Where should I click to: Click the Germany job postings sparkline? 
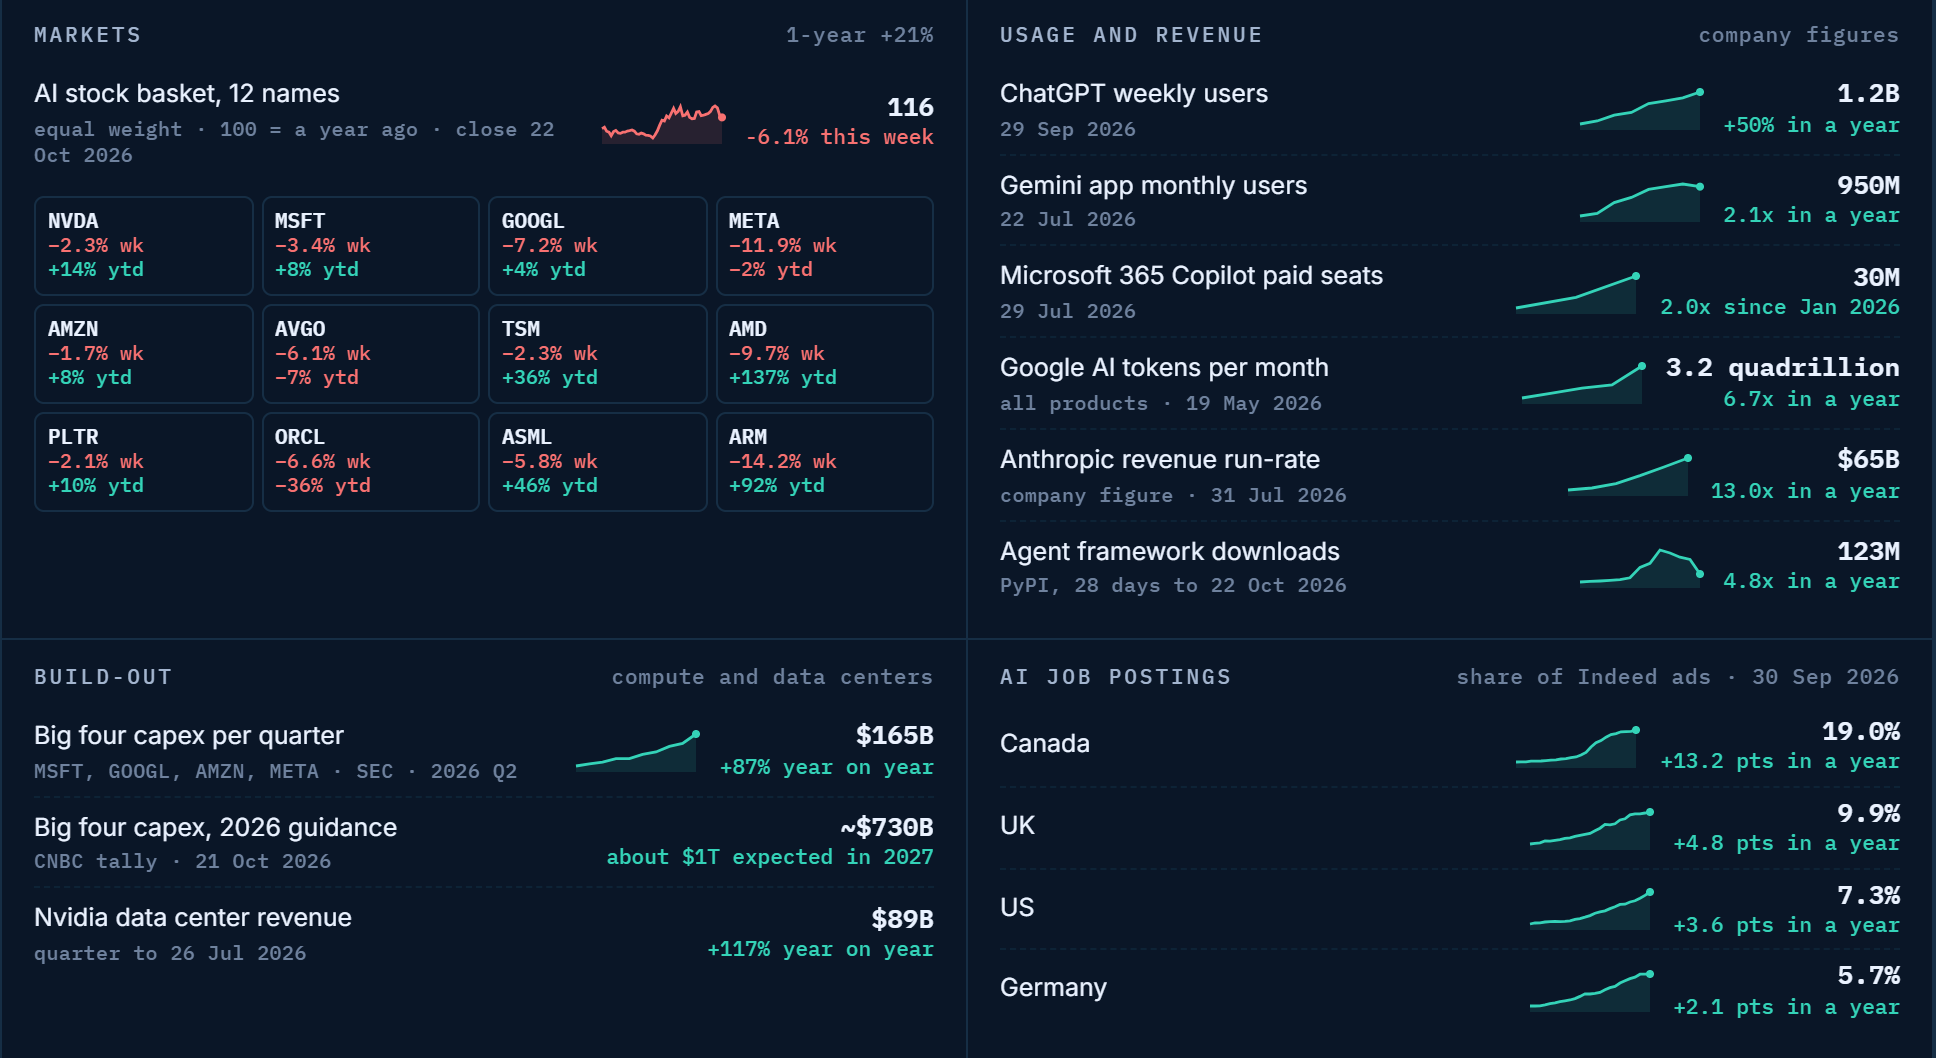tap(1591, 992)
